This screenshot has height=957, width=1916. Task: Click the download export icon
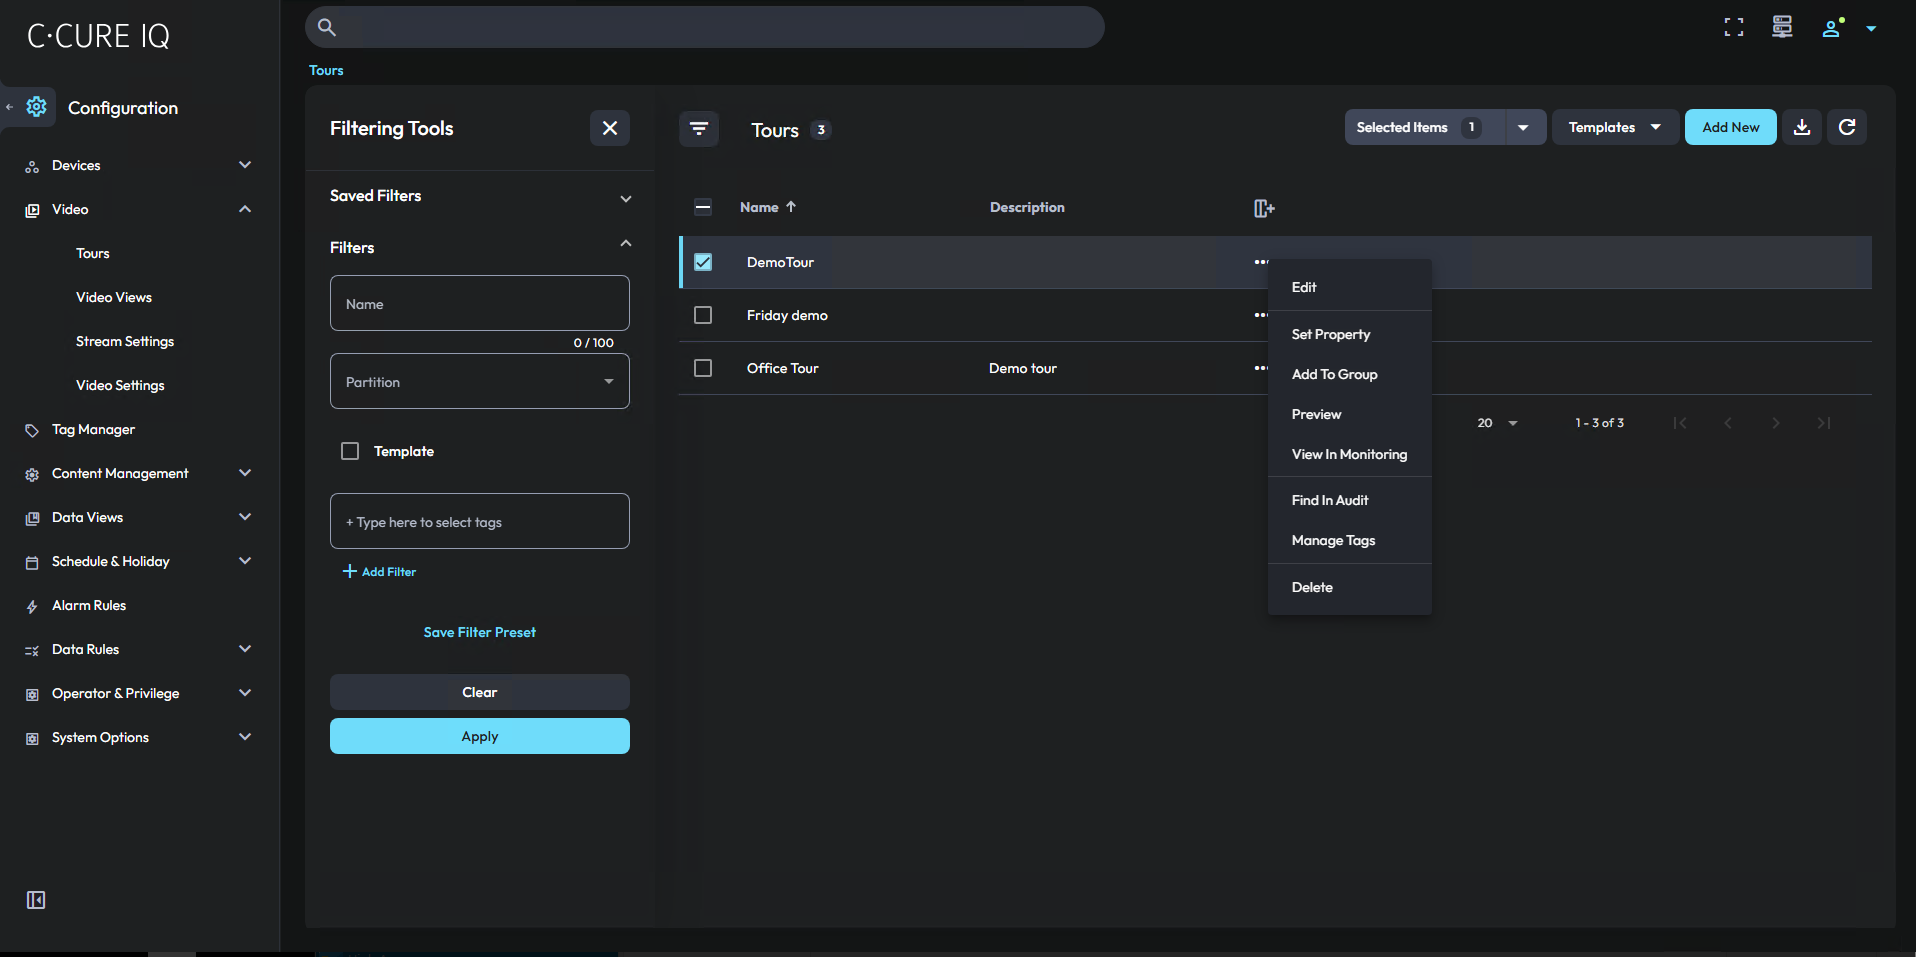coord(1802,127)
